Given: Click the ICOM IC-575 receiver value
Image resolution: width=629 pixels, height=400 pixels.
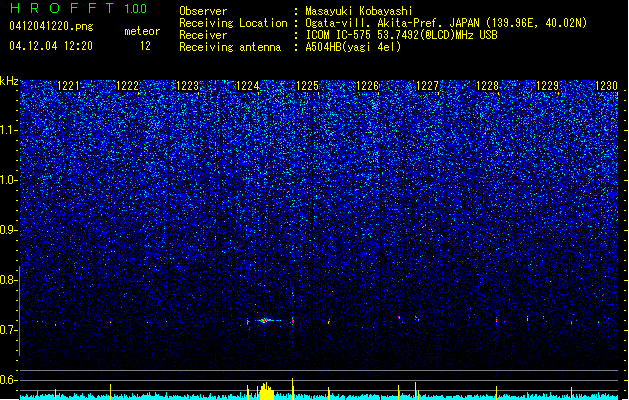Looking at the screenshot, I should click(x=401, y=35).
